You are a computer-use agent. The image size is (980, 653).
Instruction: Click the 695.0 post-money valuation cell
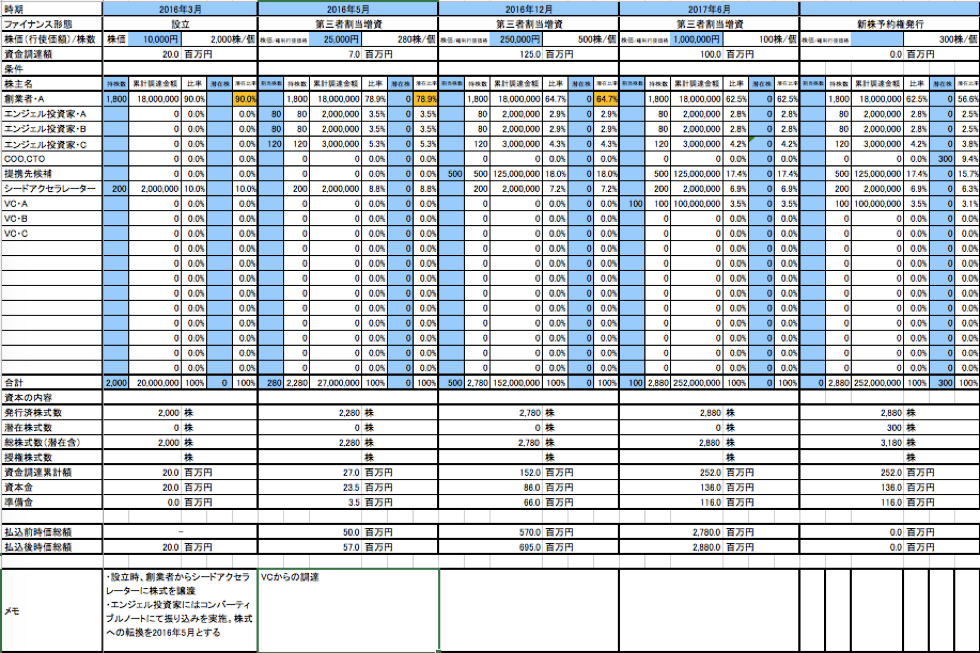[x=491, y=547]
